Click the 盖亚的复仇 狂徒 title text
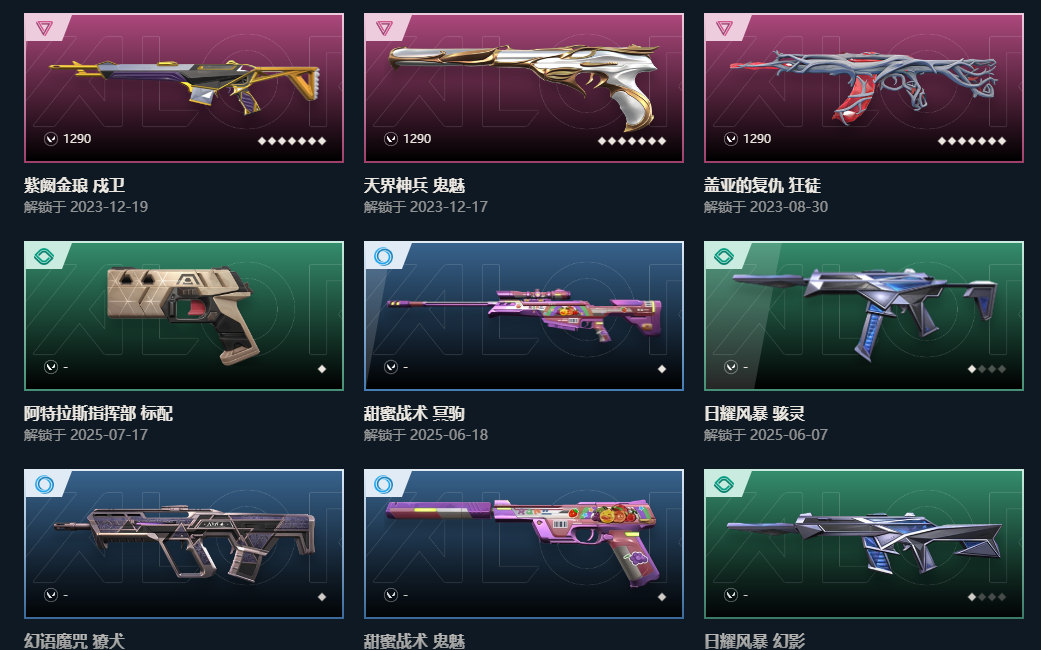1041x650 pixels. click(762, 185)
